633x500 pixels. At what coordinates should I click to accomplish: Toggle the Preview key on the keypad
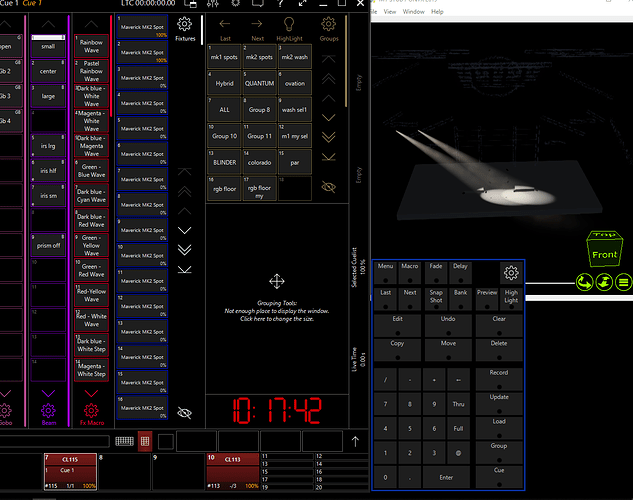coord(487,299)
